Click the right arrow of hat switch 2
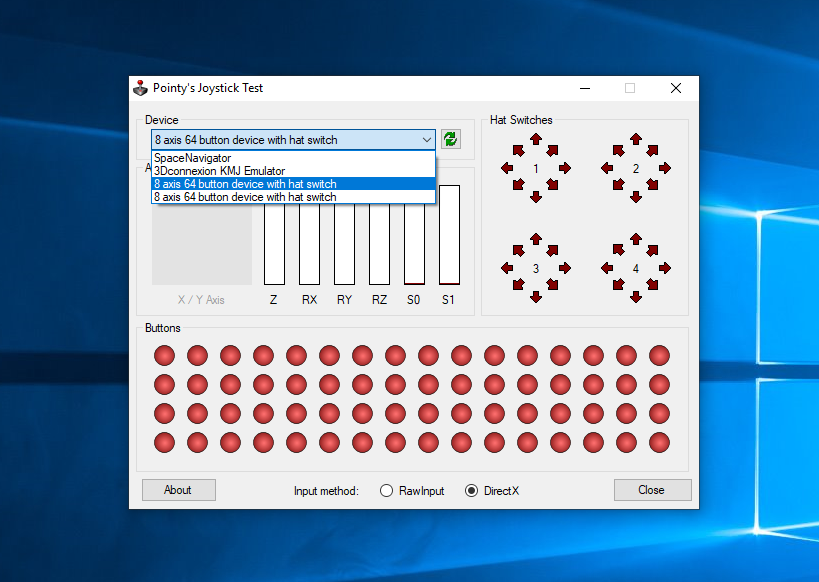819x582 pixels. [665, 168]
